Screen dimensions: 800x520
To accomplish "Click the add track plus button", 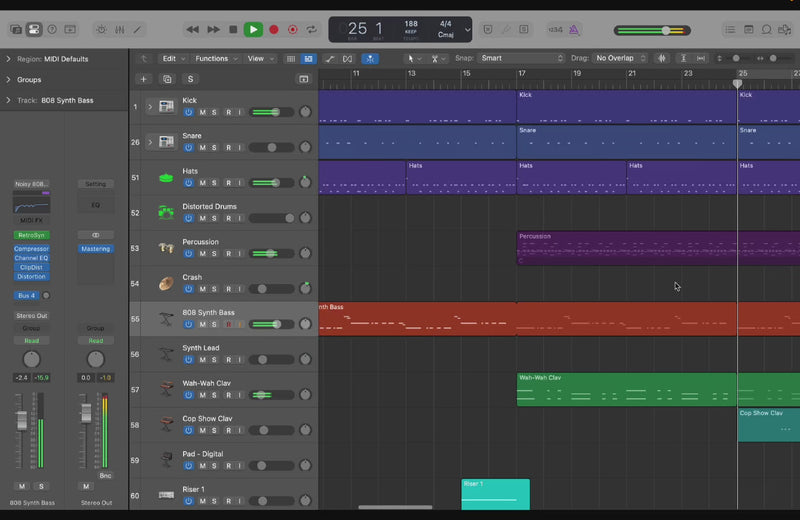I will point(143,79).
